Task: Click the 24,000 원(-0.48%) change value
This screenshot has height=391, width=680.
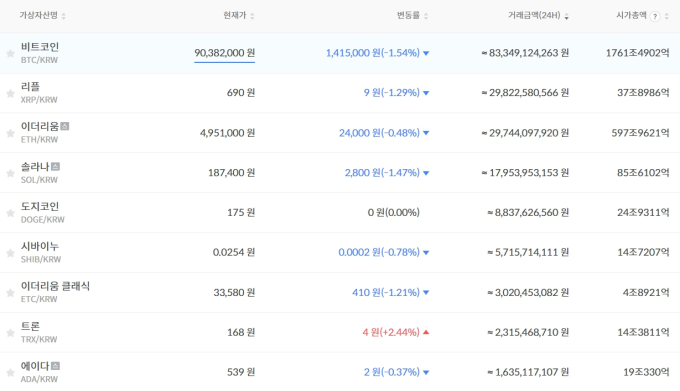Action: [x=379, y=133]
